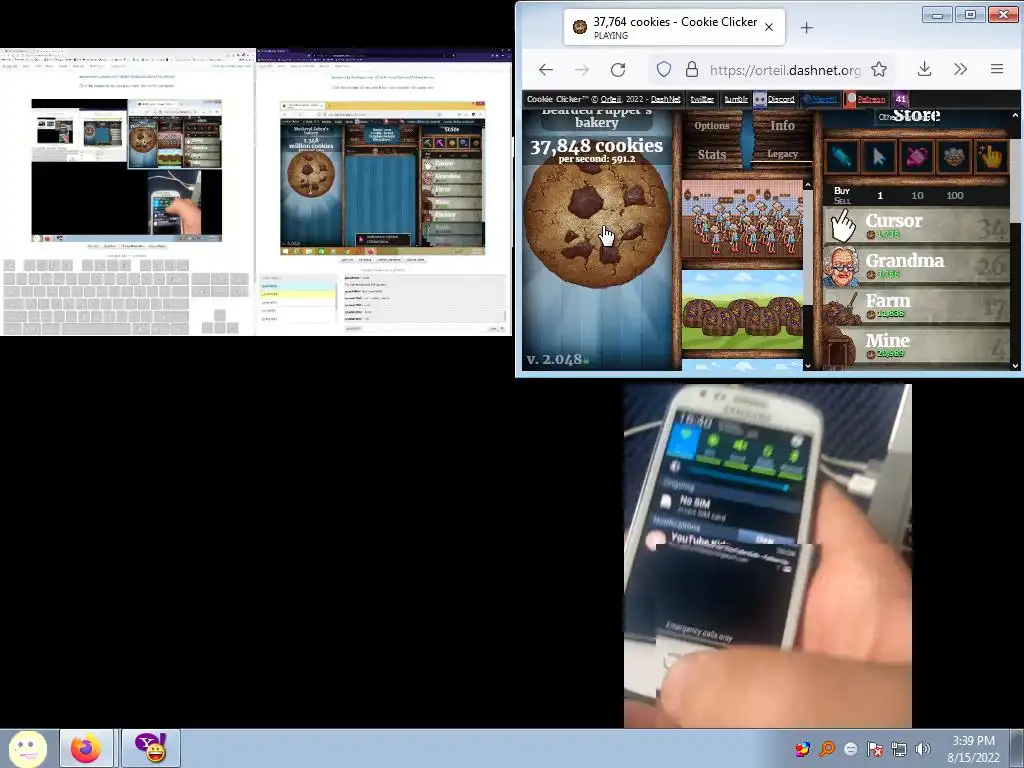Screen dimensions: 1024x768
Task: Click the purple 41 badge
Action: click(901, 99)
